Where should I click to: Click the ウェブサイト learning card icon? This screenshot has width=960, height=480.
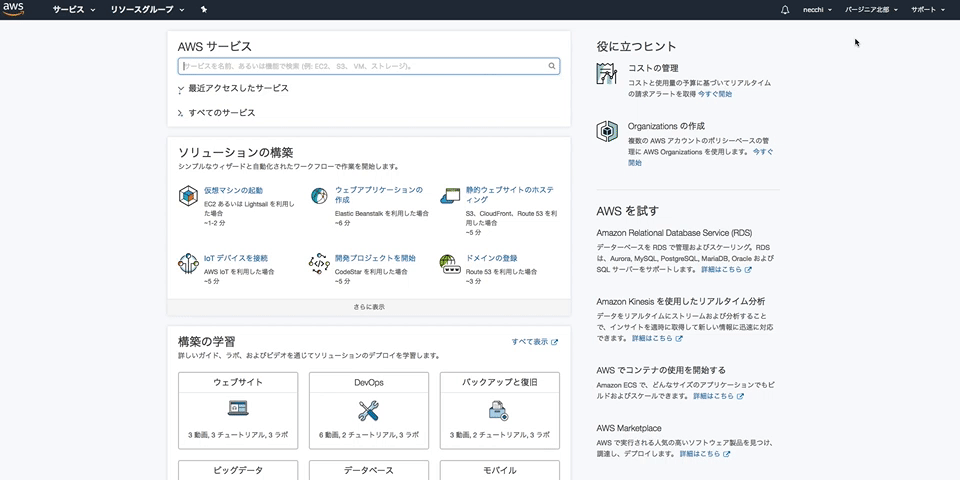coord(238,408)
